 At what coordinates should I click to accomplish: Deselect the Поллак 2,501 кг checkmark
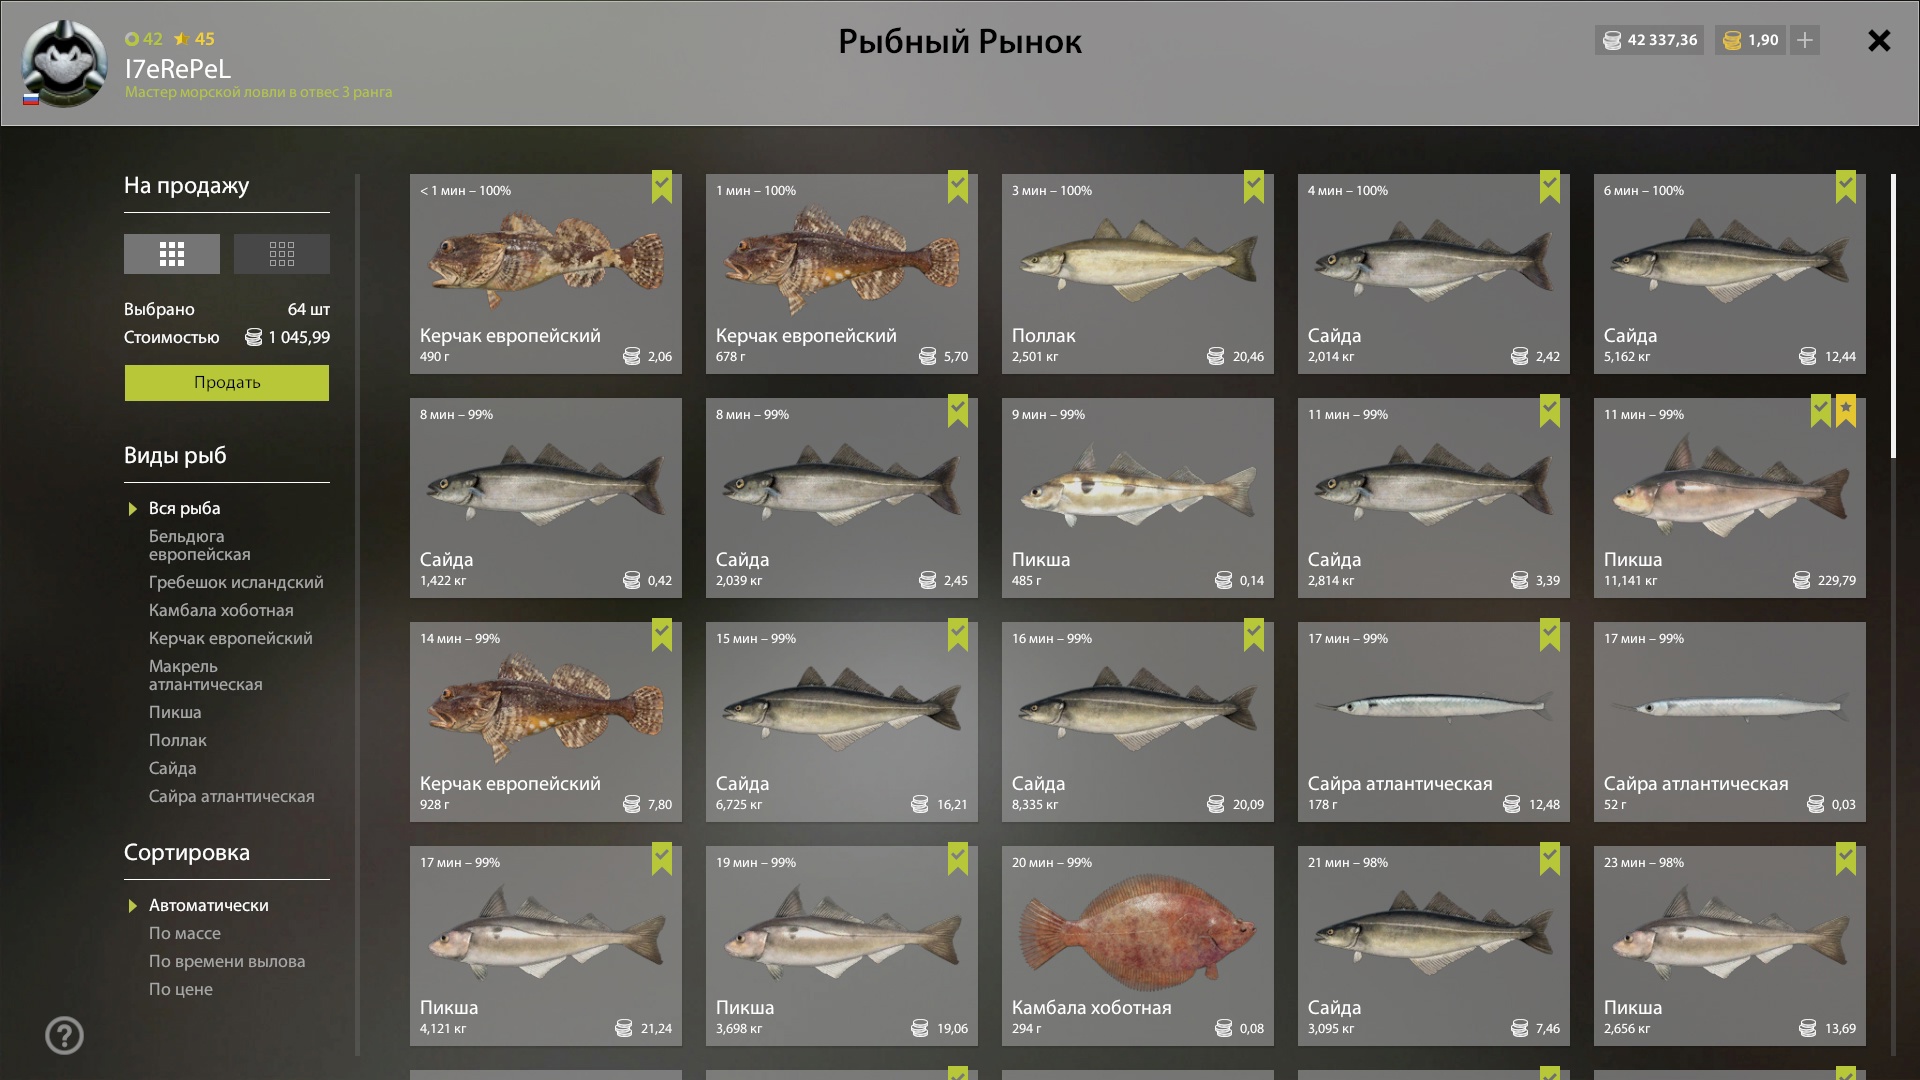(1254, 186)
